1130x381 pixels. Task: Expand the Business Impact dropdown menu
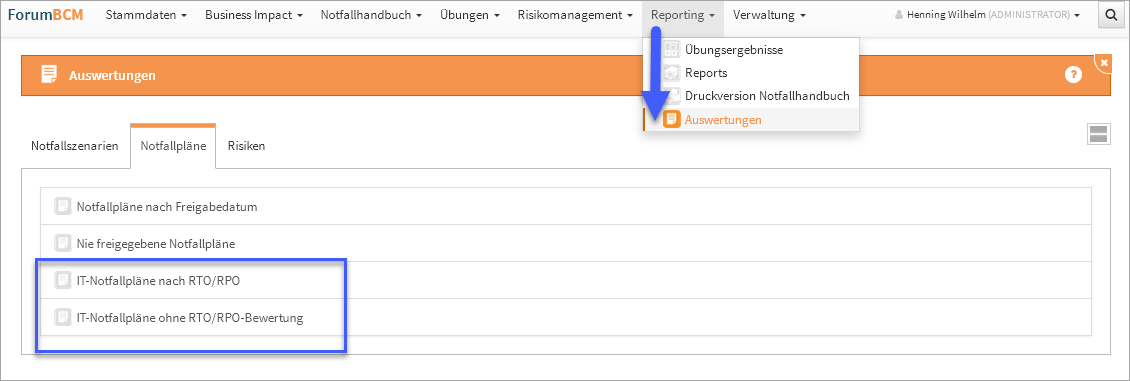point(254,14)
